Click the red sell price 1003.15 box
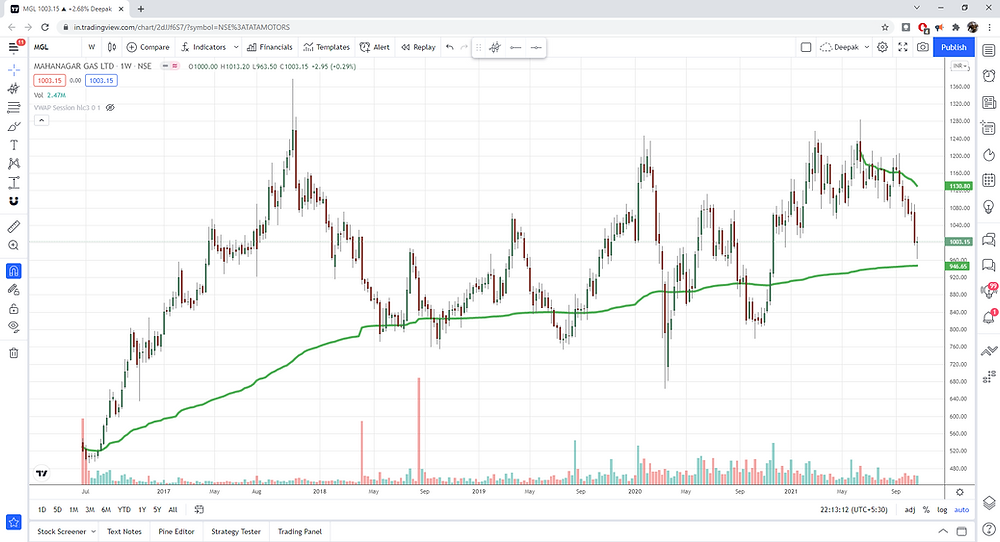Viewport: 1000px width, 542px height. coord(49,80)
